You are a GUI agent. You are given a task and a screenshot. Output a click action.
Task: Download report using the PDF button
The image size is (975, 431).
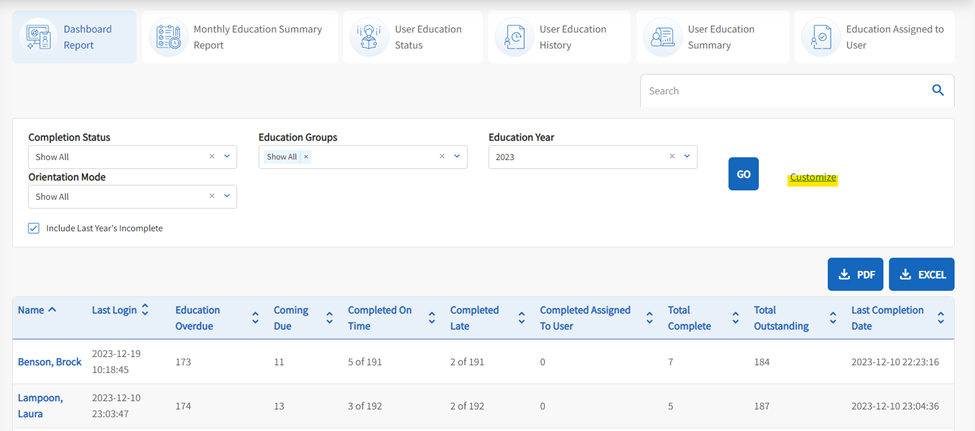(x=855, y=275)
